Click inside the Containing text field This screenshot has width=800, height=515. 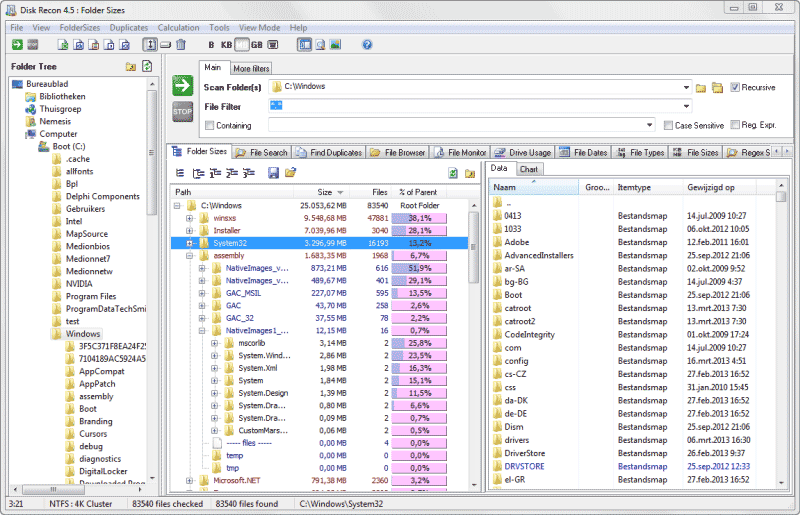click(456, 125)
